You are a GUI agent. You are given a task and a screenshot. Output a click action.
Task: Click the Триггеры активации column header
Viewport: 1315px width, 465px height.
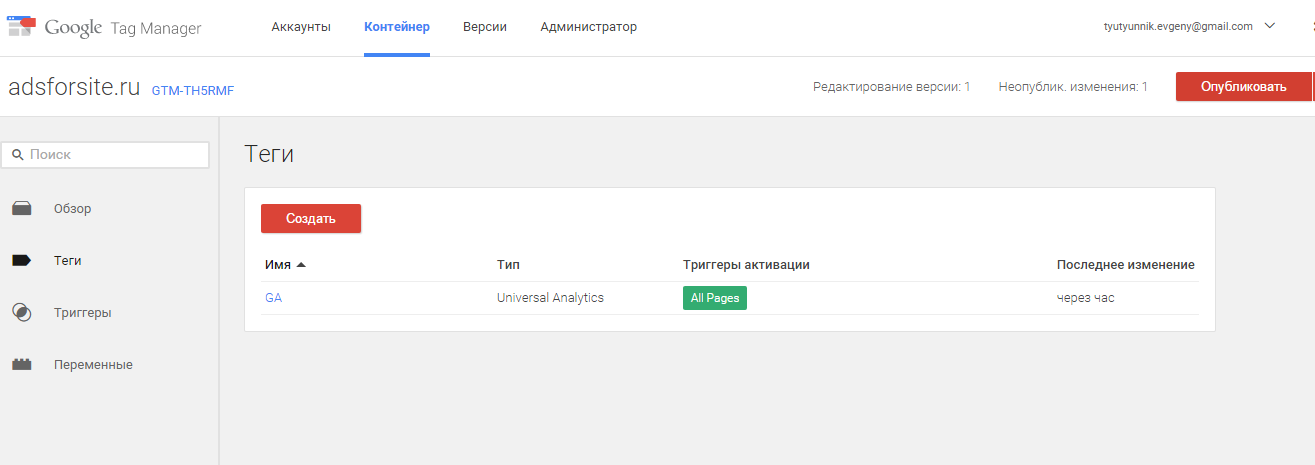click(x=746, y=265)
